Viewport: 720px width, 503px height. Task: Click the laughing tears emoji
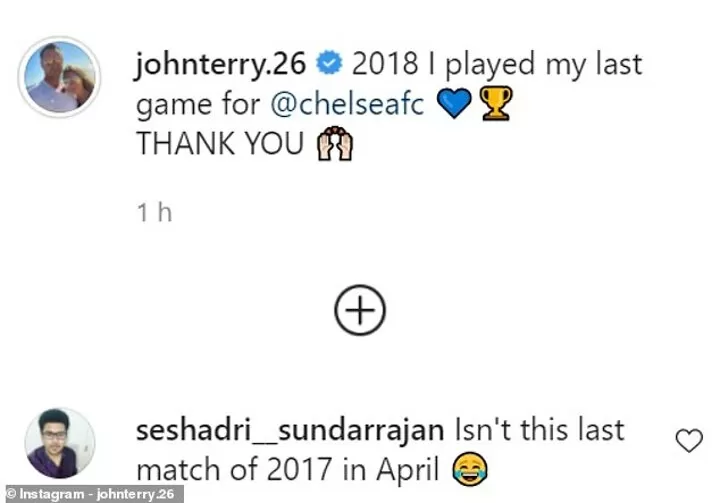(x=470, y=469)
